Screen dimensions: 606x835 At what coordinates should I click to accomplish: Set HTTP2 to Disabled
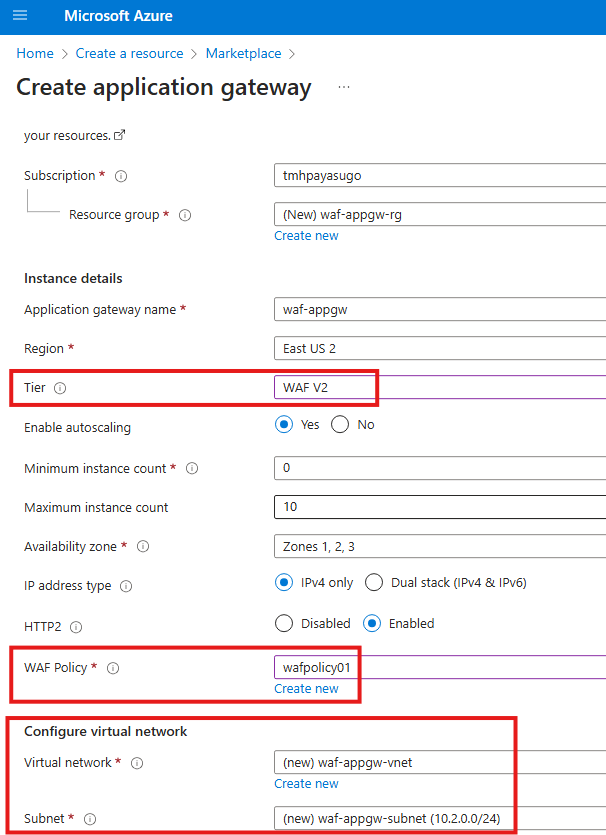tap(284, 623)
